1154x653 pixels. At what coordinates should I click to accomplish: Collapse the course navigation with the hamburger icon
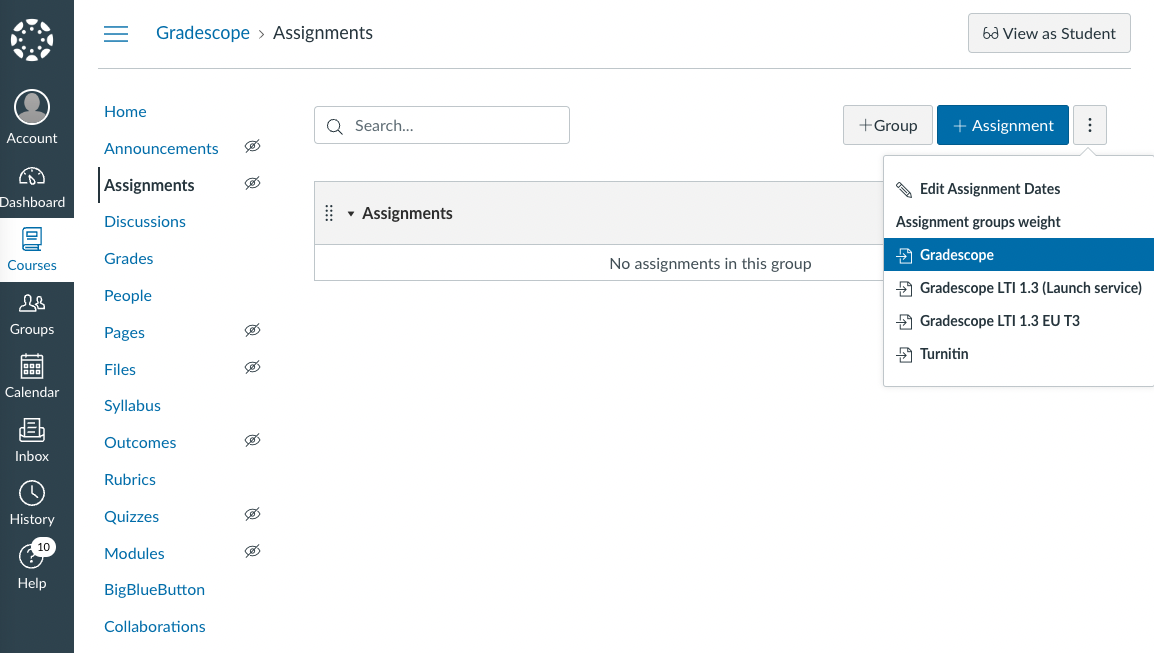(115, 33)
